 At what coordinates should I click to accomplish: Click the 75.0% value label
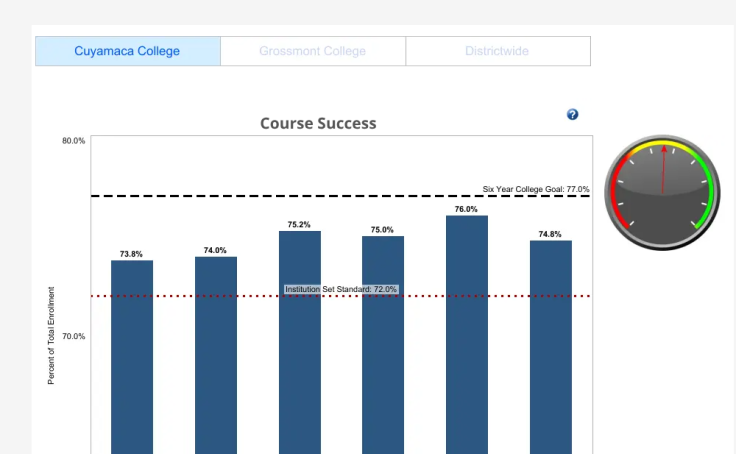[x=382, y=230]
